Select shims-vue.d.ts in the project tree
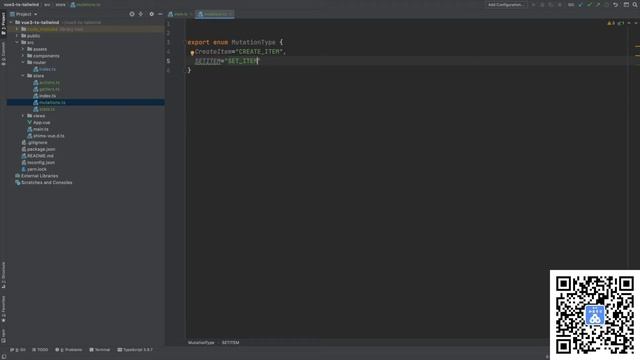This screenshot has height=360, width=640. tap(46, 136)
